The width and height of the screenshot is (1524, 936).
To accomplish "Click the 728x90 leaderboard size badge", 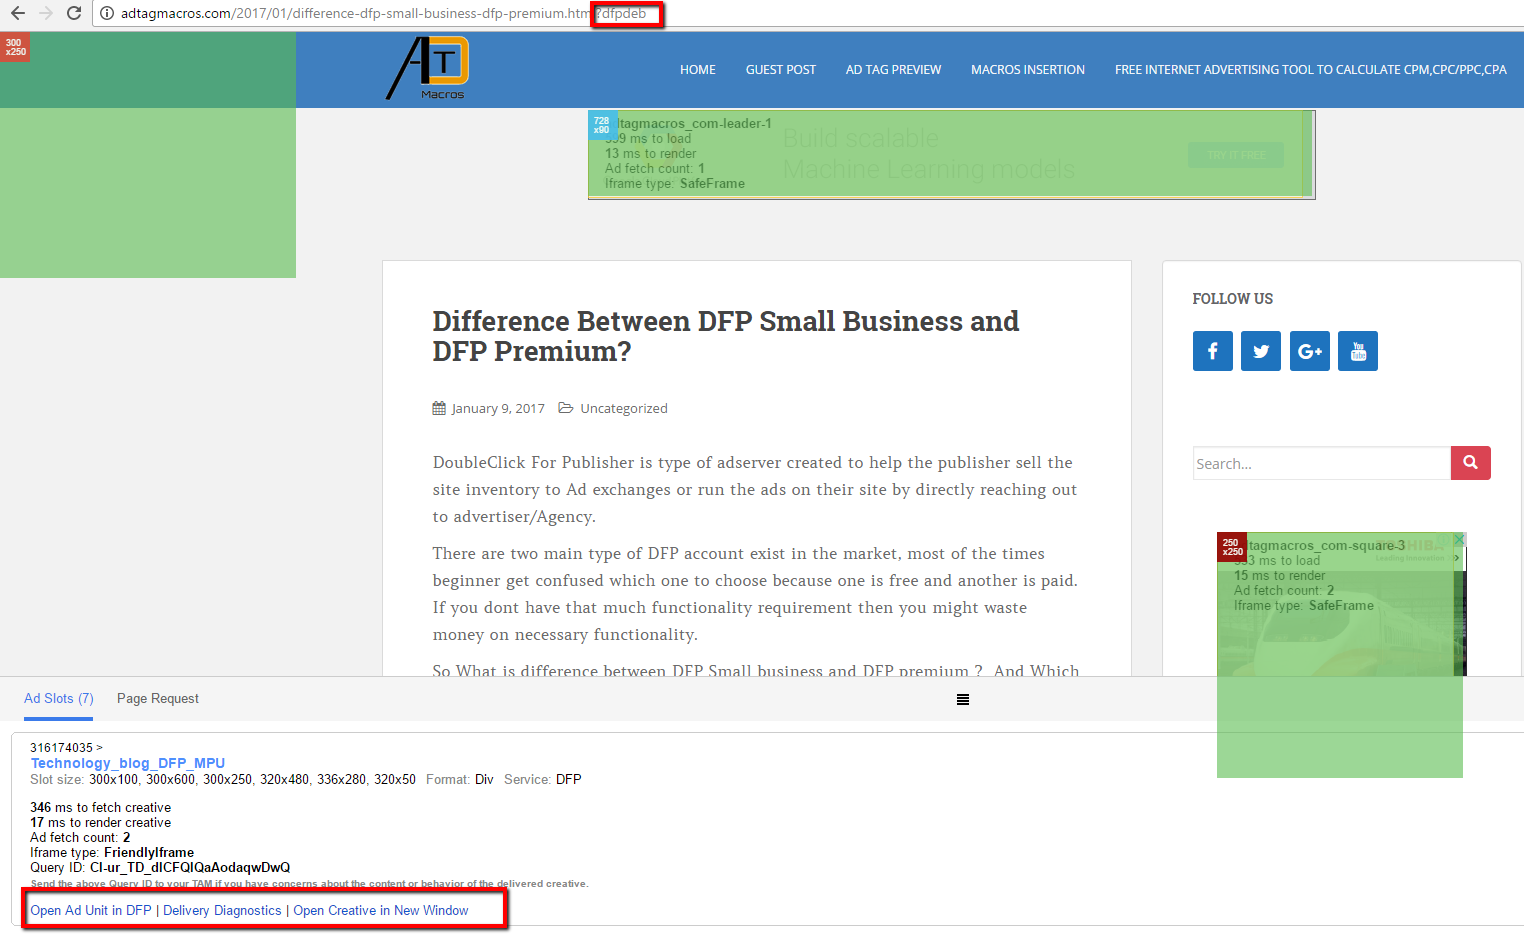I will click(x=602, y=125).
